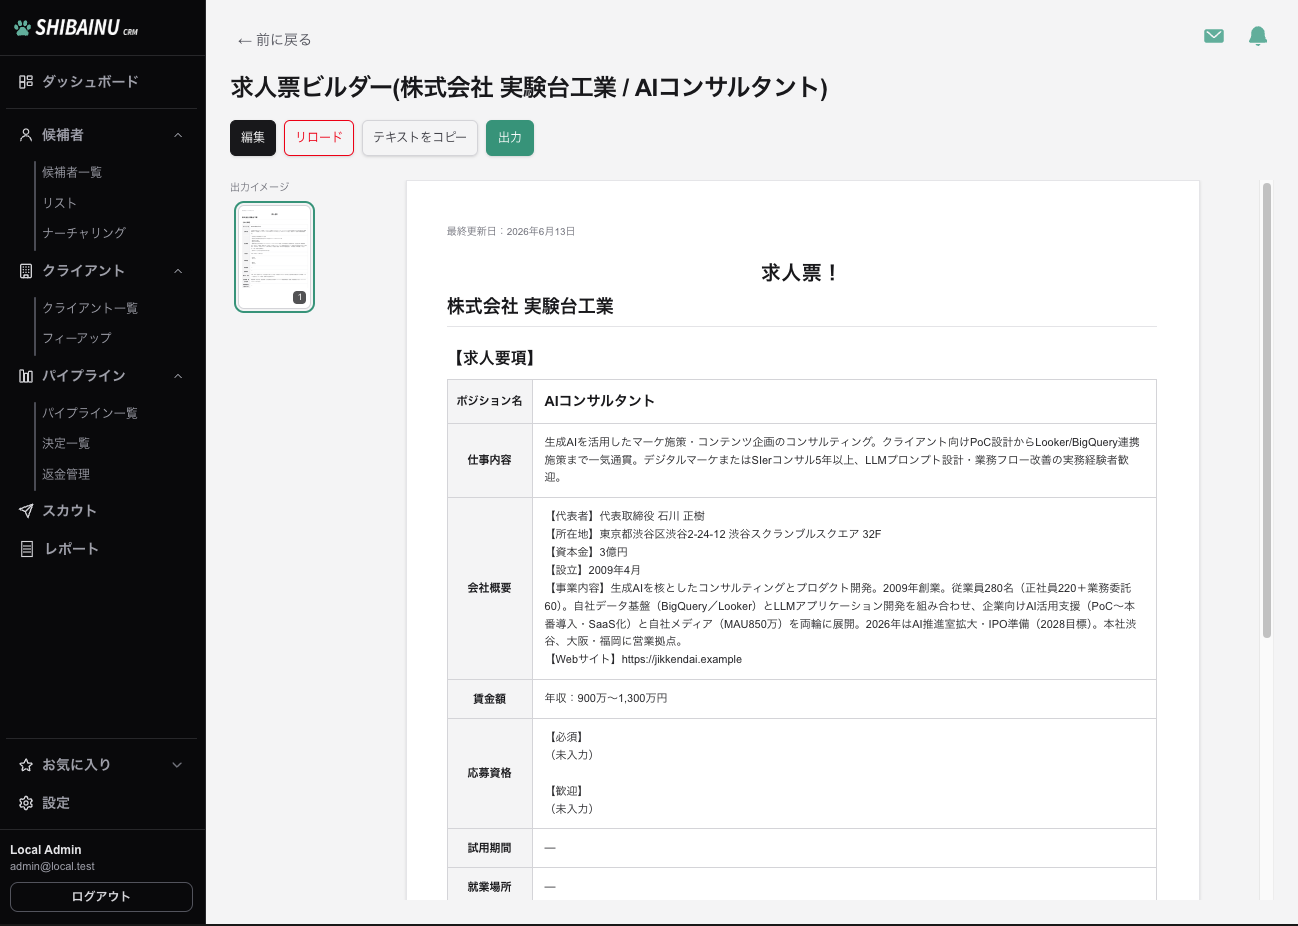
Task: Open the notifications bell icon
Action: 1258,36
